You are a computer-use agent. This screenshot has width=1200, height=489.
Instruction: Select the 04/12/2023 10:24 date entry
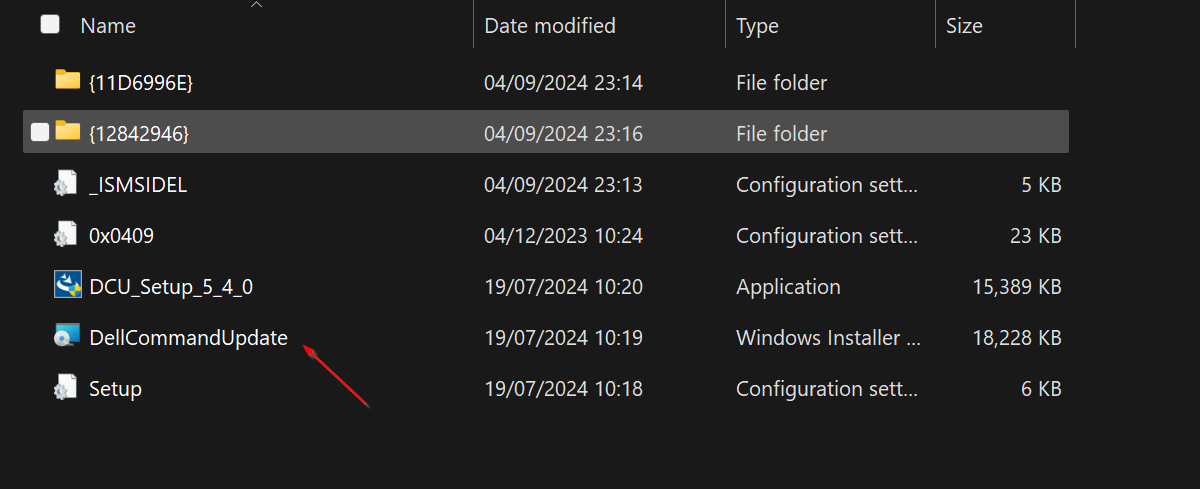[563, 236]
